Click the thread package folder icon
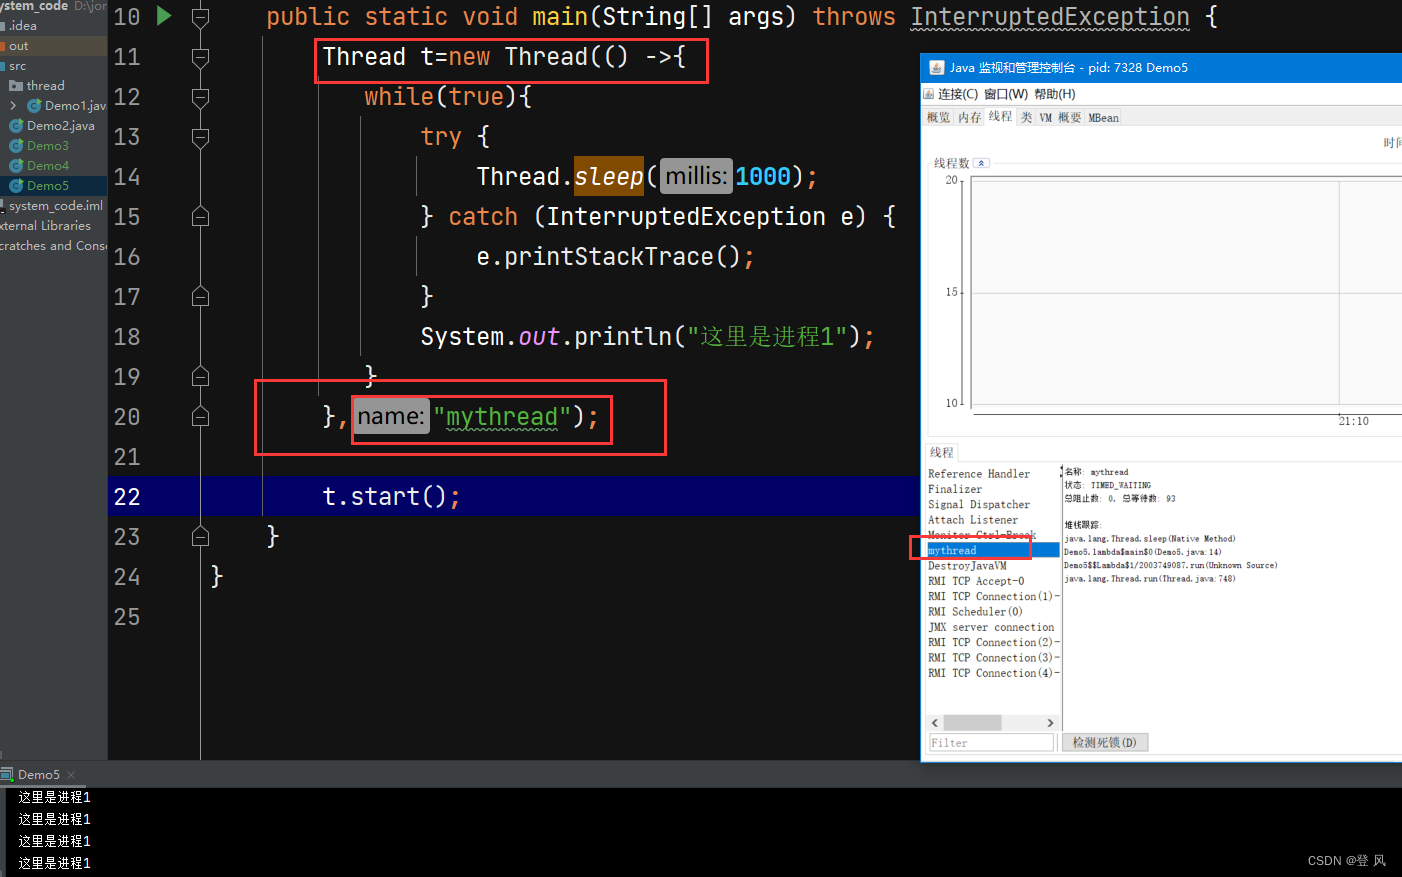Viewport: 1402px width, 877px height. coord(16,86)
